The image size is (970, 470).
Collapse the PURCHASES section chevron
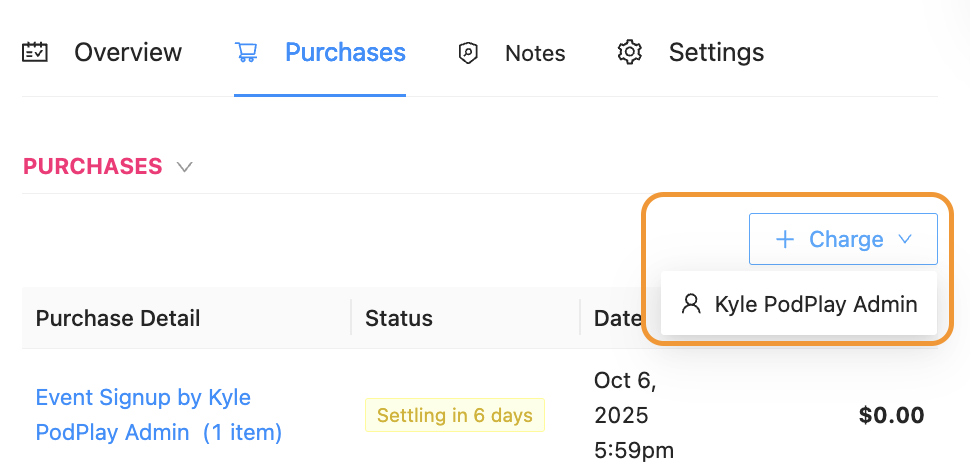pyautogui.click(x=184, y=167)
